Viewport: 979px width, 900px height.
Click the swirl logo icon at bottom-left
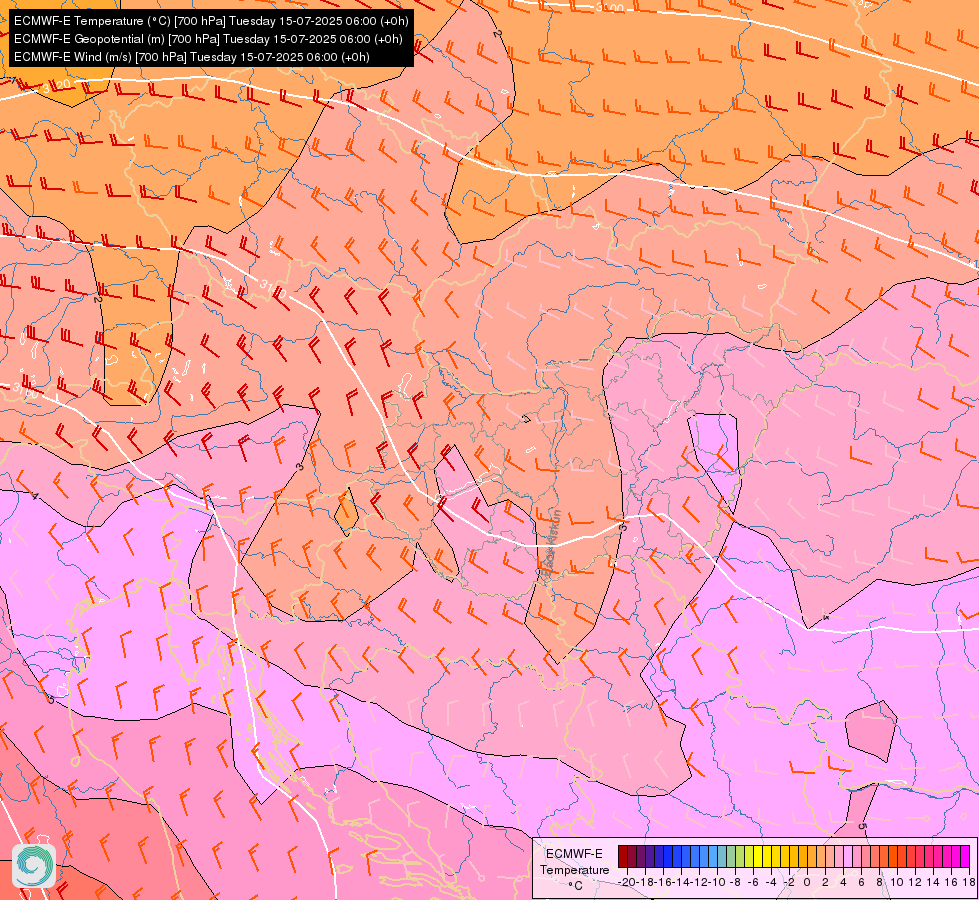tap(34, 865)
